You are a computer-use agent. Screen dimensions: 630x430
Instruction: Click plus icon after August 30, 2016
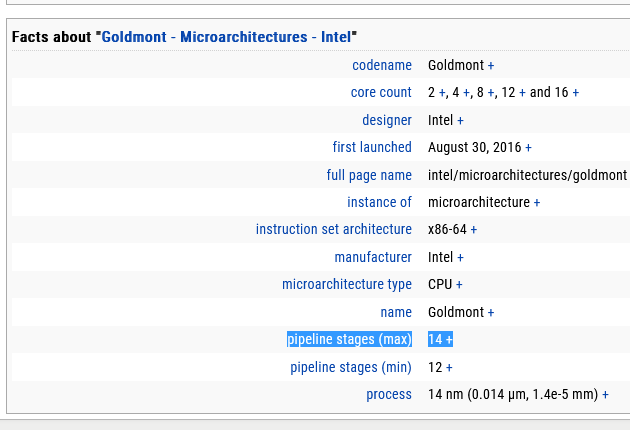click(528, 147)
